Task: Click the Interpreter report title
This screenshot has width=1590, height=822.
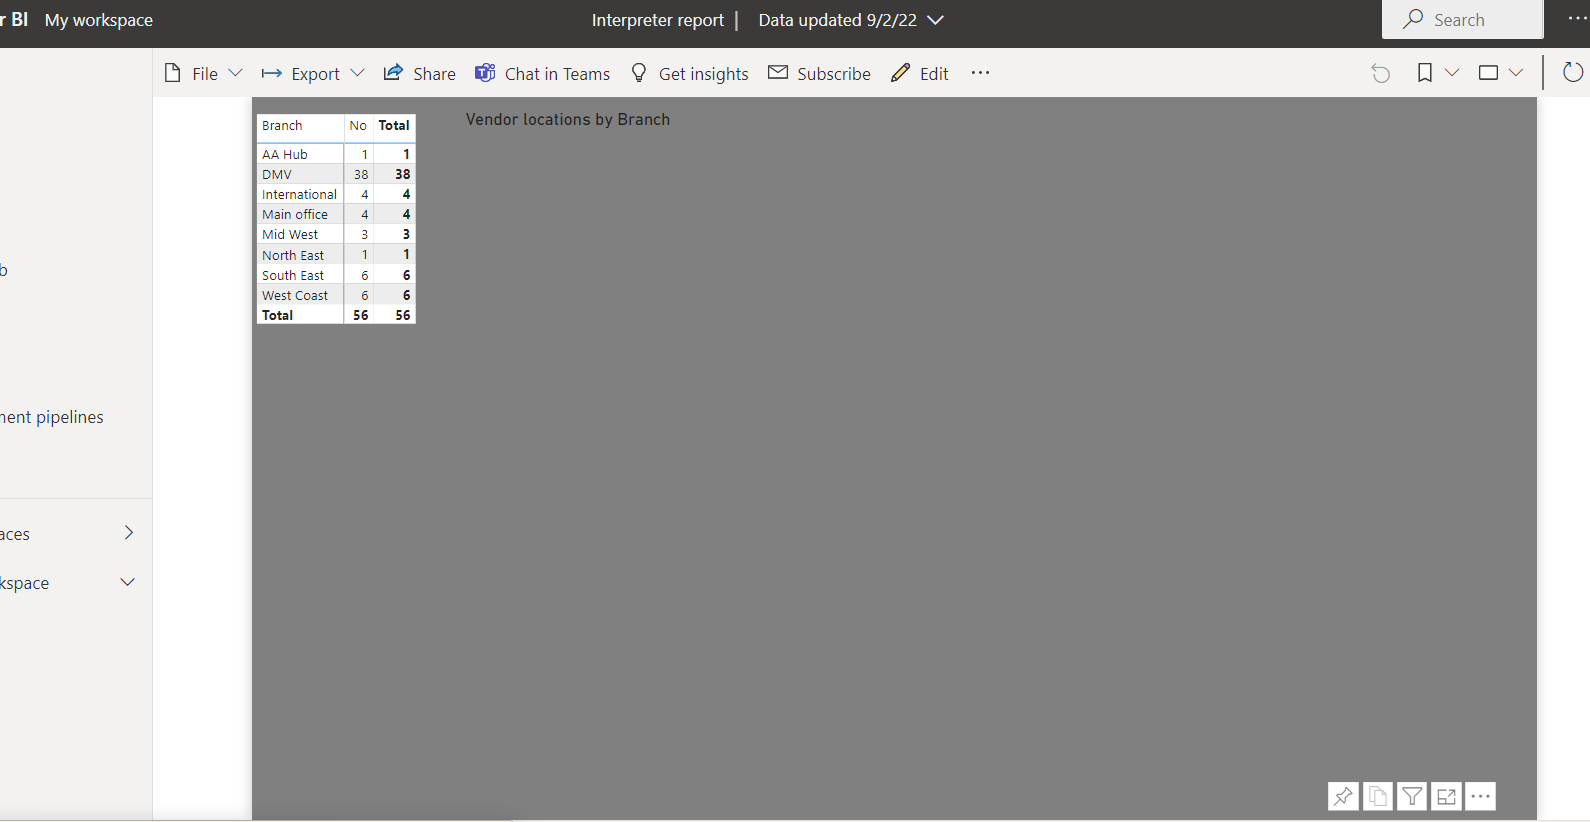Action: coord(658,20)
